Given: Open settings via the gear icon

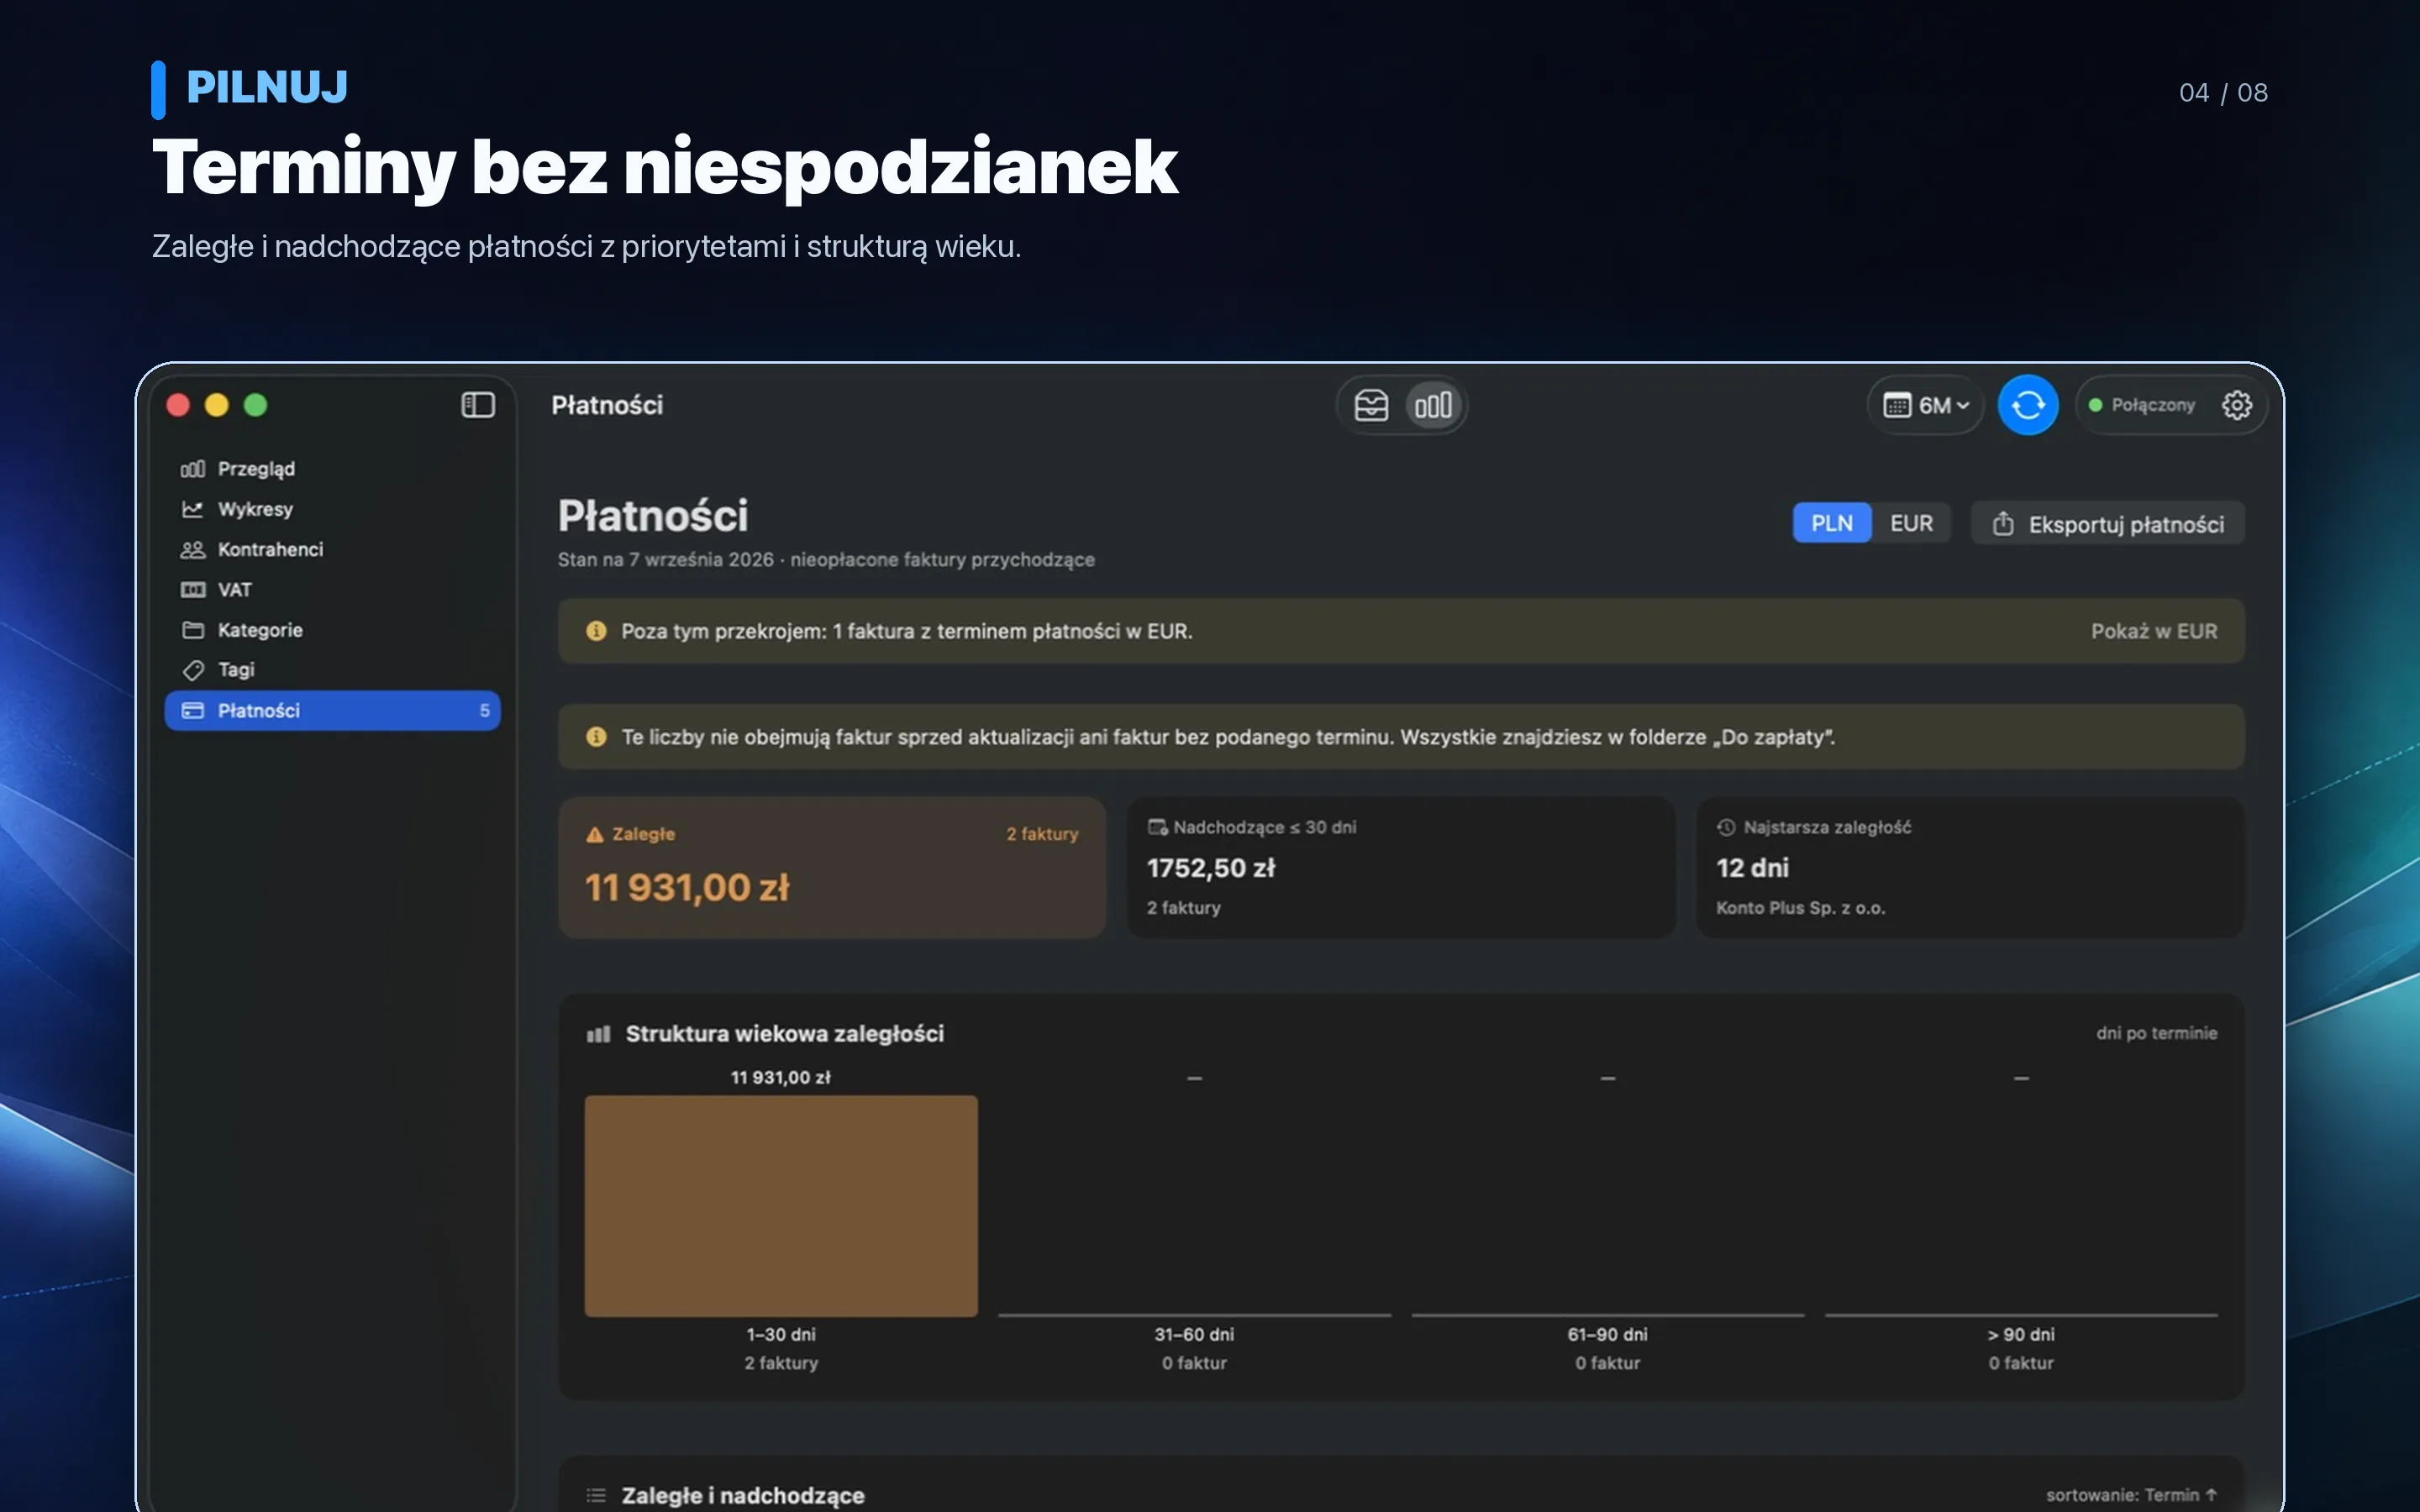Looking at the screenshot, I should 2236,405.
